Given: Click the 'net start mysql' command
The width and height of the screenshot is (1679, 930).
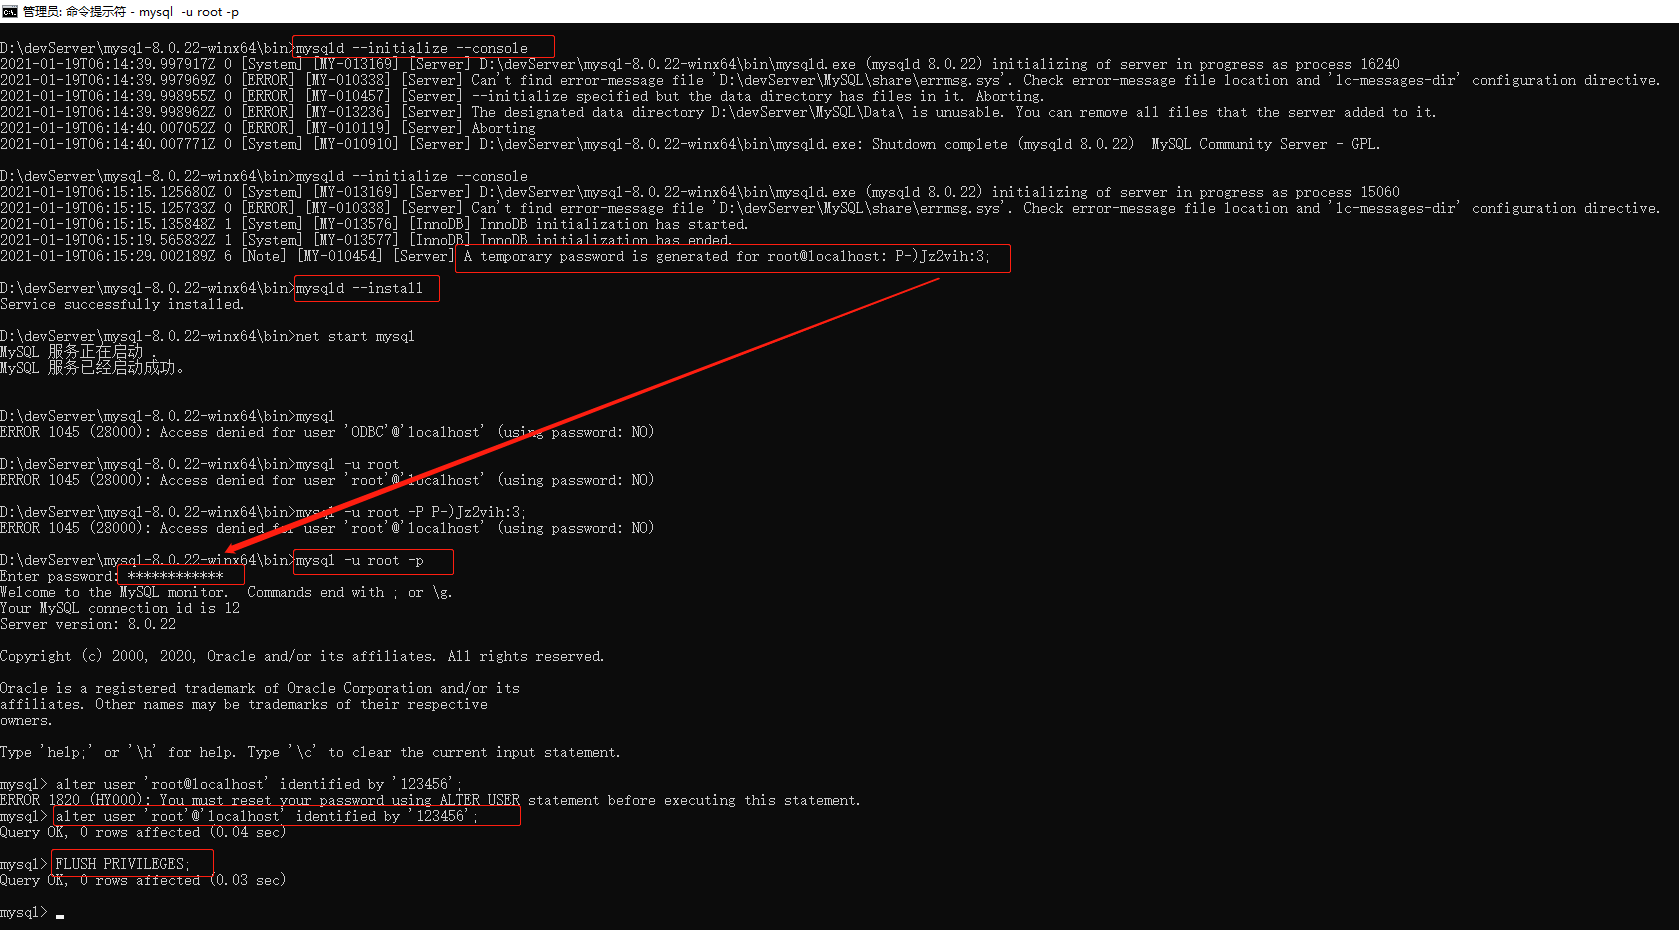Looking at the screenshot, I should [x=355, y=336].
